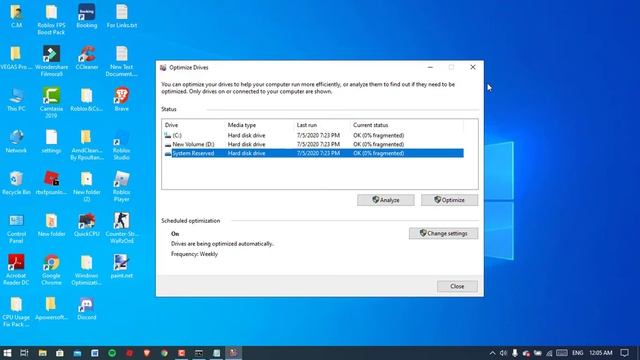640x360 pixels.
Task: Open Task View from the taskbar
Action: 24,353
